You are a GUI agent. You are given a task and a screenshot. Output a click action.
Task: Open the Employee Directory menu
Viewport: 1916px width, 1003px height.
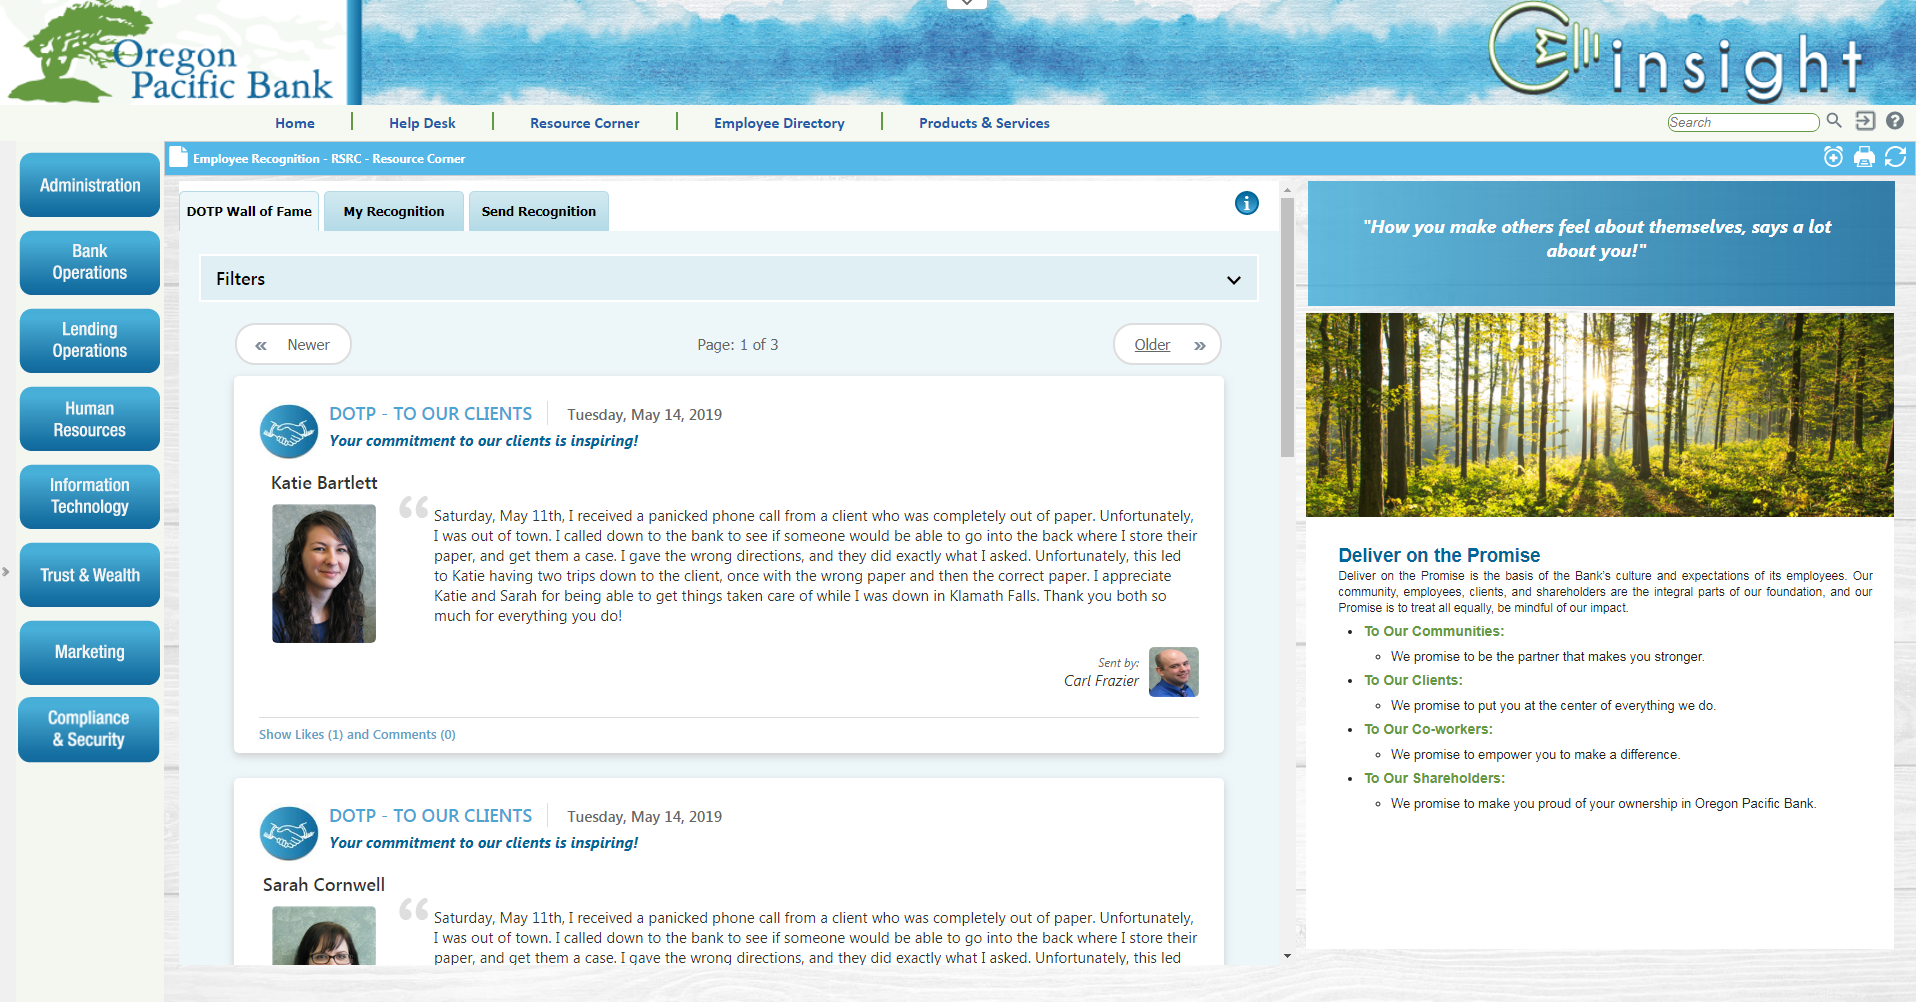[x=779, y=123]
